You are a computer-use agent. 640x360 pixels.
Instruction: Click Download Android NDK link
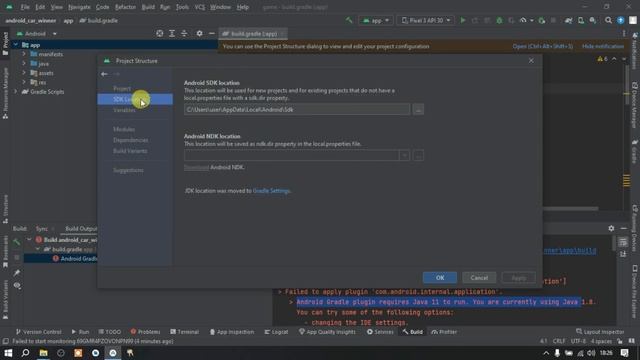tap(196, 167)
